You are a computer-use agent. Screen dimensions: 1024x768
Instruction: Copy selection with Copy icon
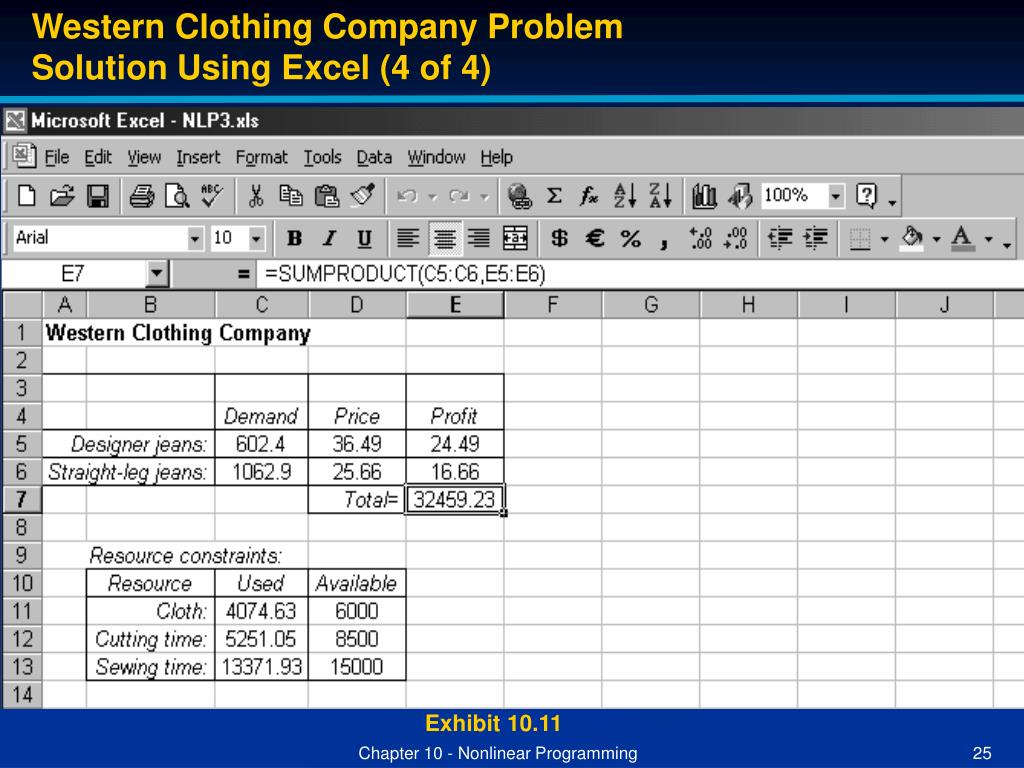(291, 195)
